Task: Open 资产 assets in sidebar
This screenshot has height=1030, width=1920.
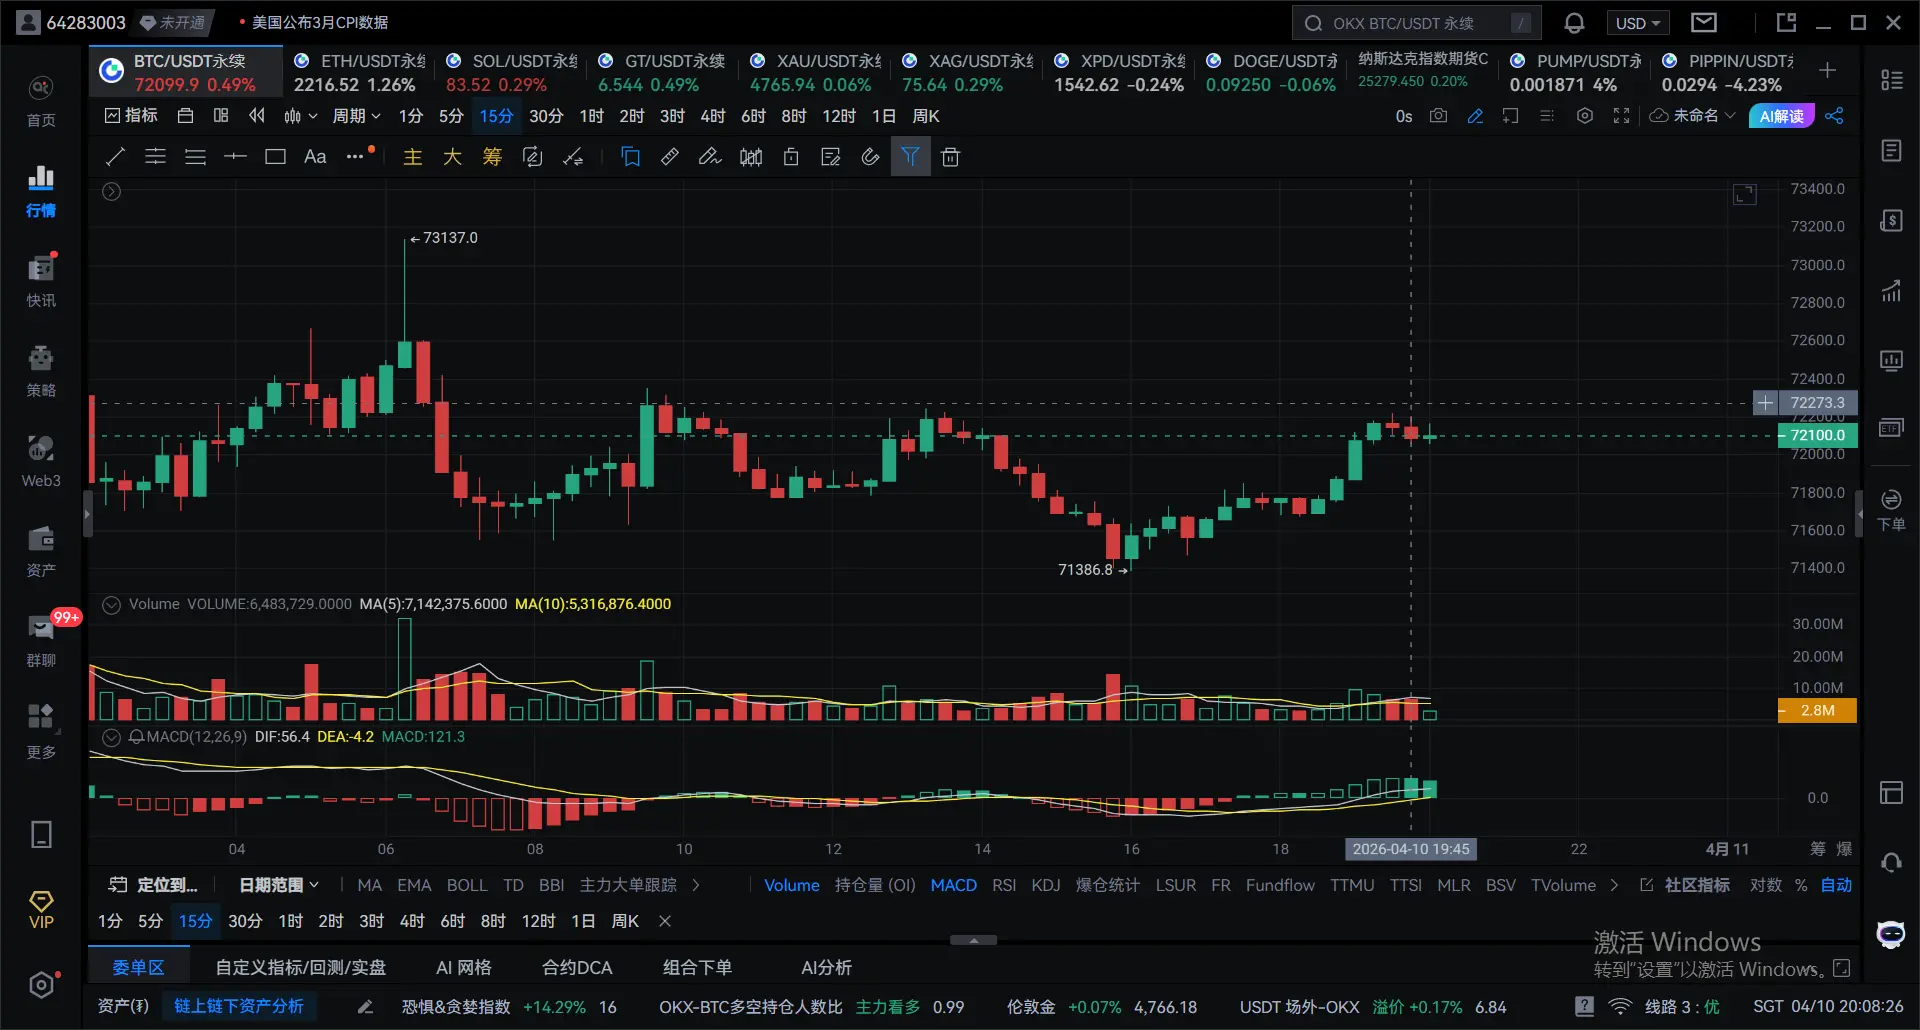Action: (x=41, y=552)
